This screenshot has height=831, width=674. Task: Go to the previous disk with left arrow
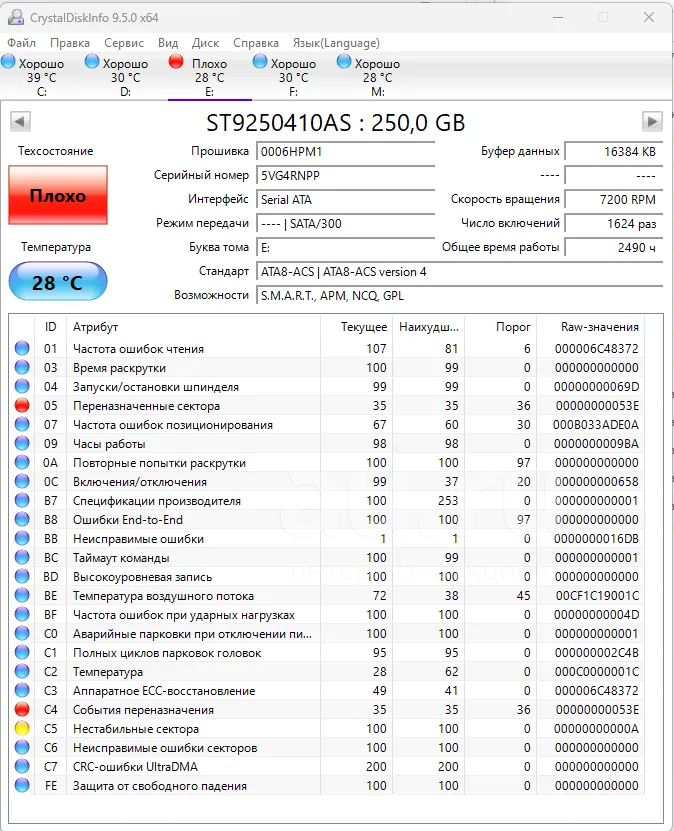(x=20, y=121)
